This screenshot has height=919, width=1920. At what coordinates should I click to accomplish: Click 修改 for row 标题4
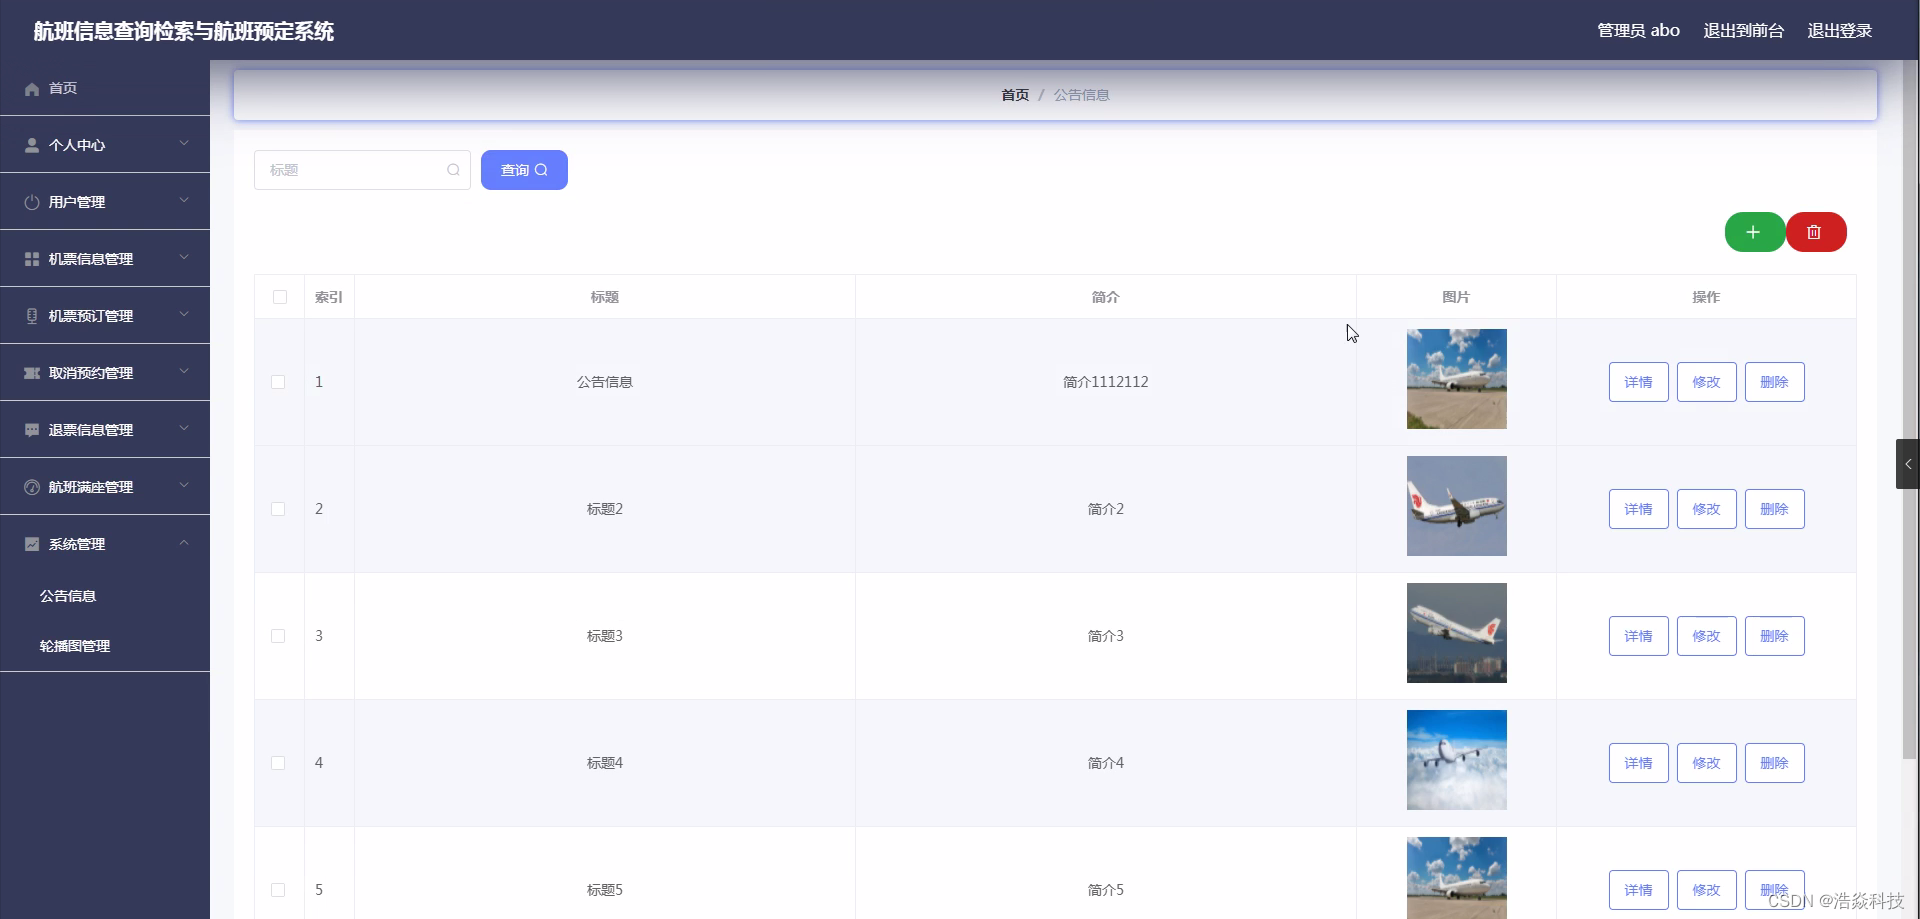pos(1706,763)
